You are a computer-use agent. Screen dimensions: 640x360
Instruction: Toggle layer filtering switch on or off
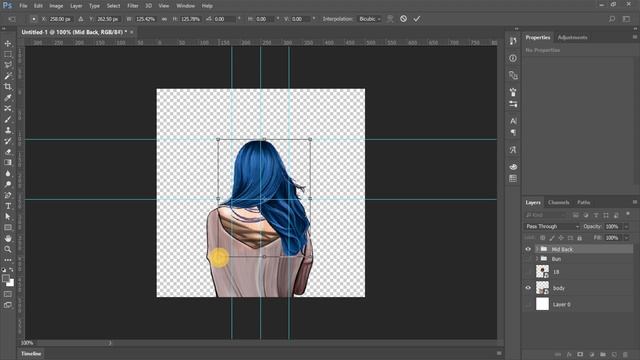[628, 214]
